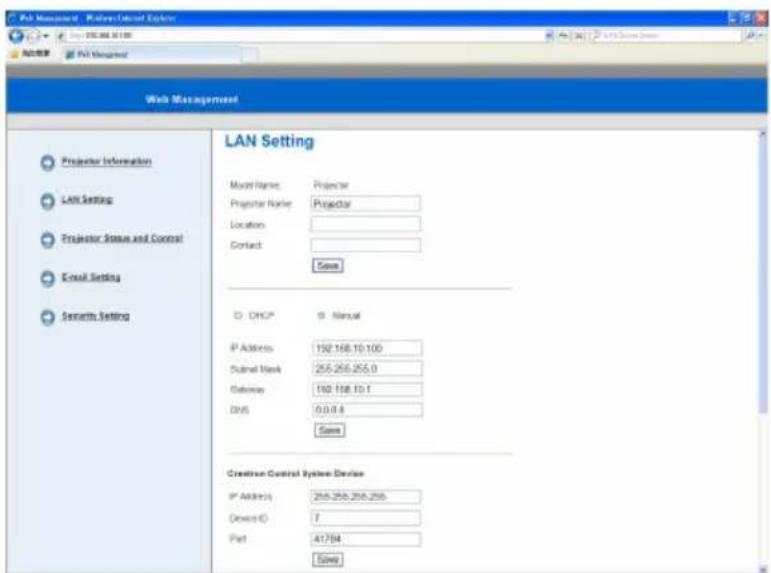Click the Stop loading icon
The height and width of the screenshot is (573, 771).
[580, 35]
